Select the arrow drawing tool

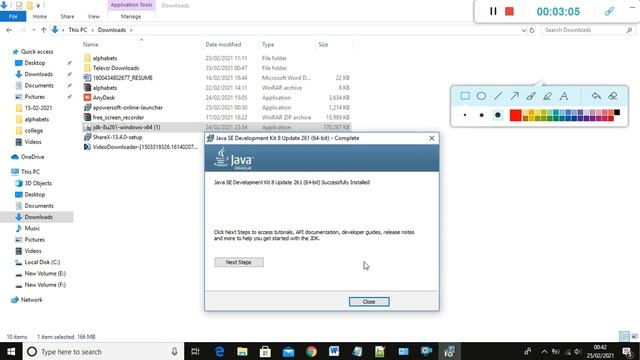click(514, 96)
